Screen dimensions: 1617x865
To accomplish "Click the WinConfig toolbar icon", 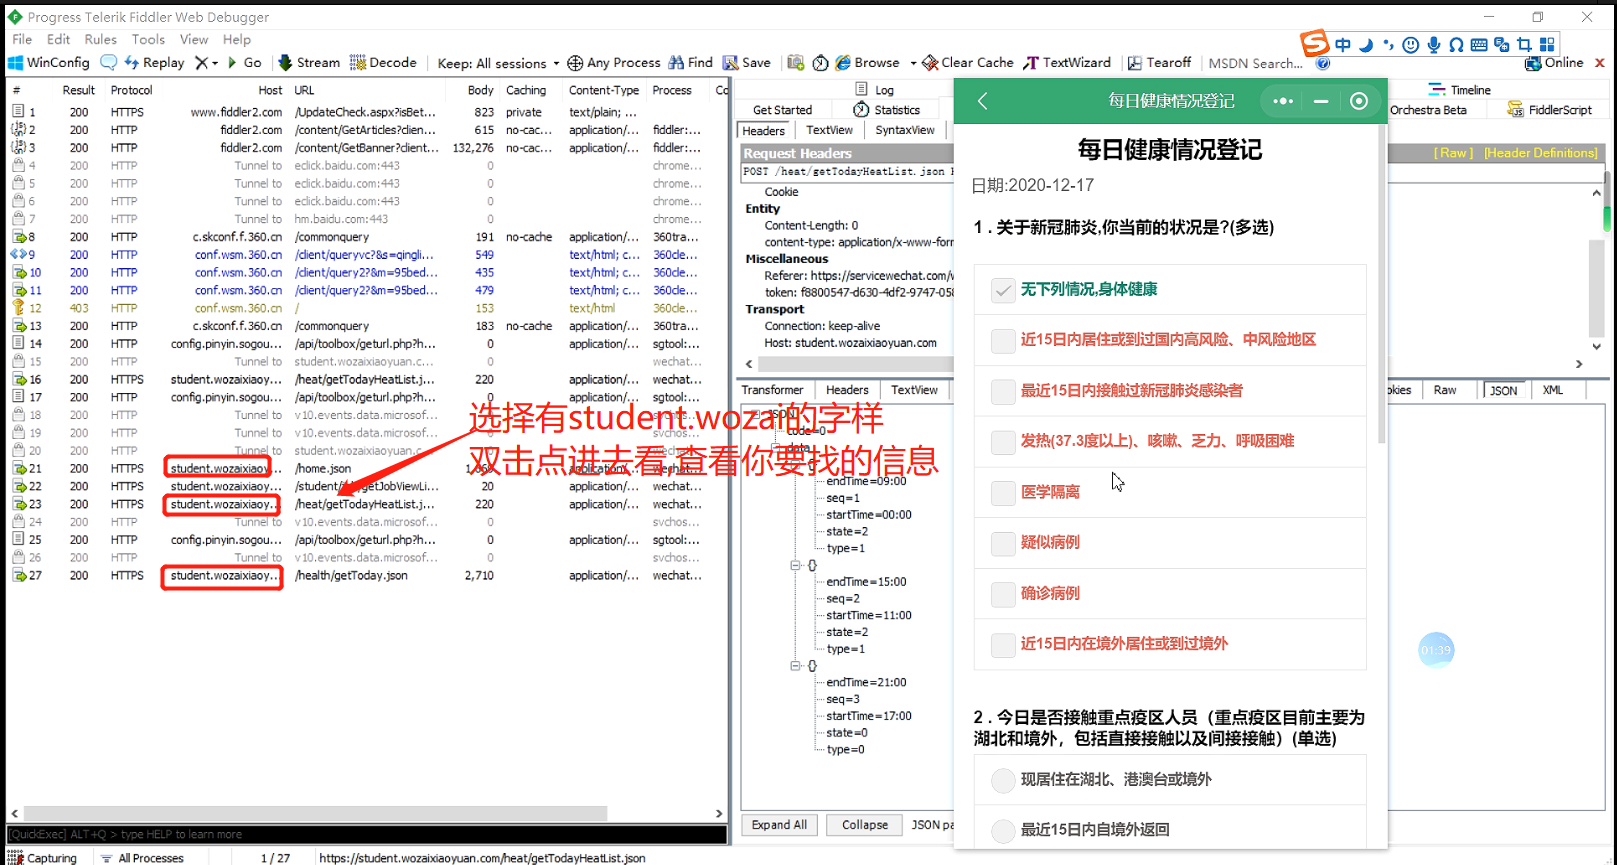I will [x=48, y=62].
